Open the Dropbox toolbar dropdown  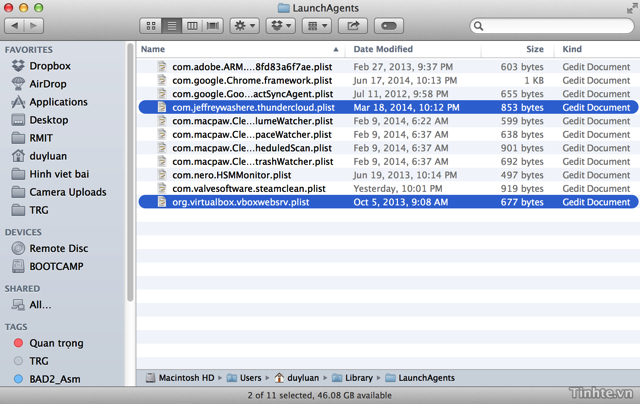(x=281, y=26)
